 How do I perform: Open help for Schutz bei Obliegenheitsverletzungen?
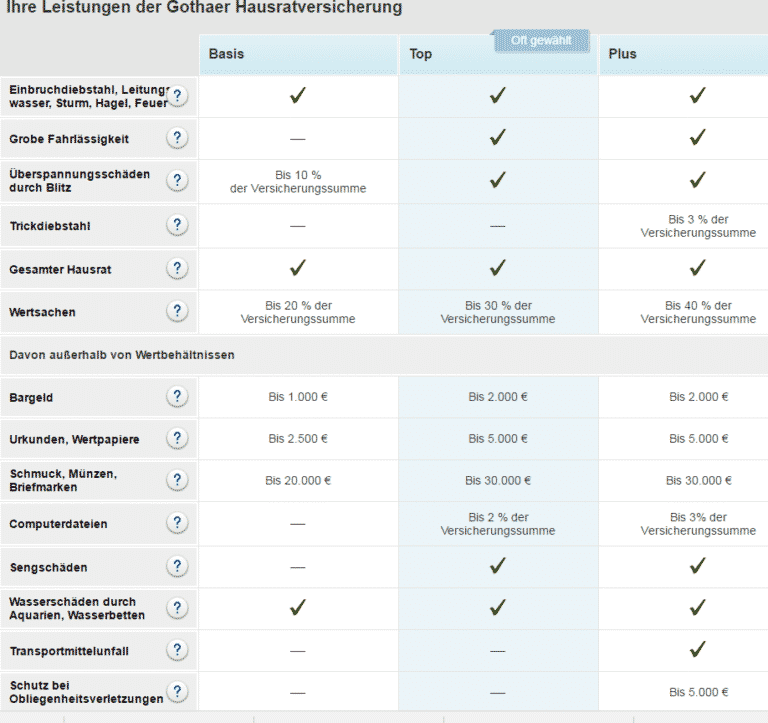click(x=177, y=692)
